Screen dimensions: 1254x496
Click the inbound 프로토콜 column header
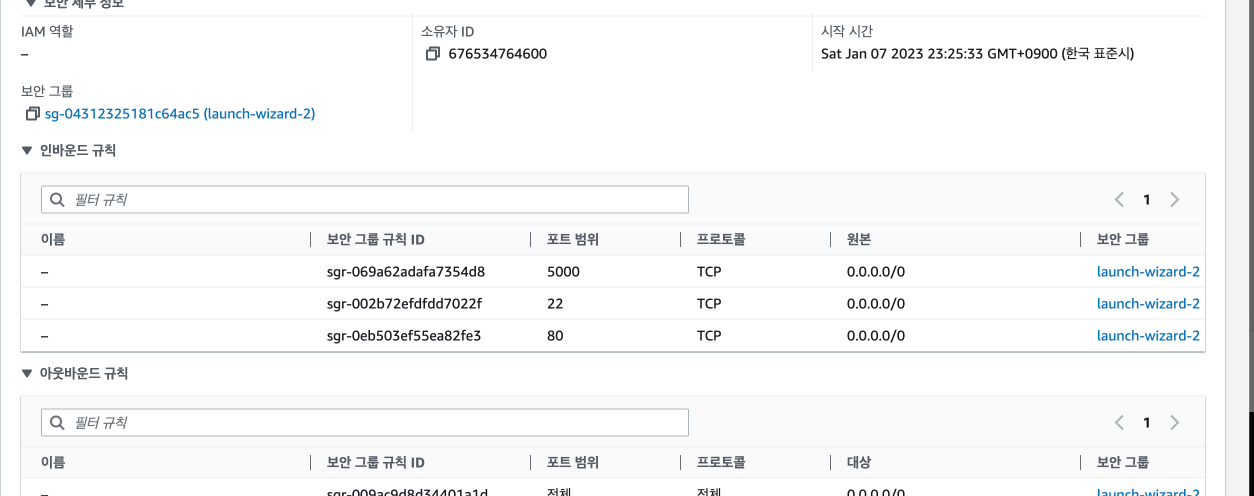tap(721, 240)
